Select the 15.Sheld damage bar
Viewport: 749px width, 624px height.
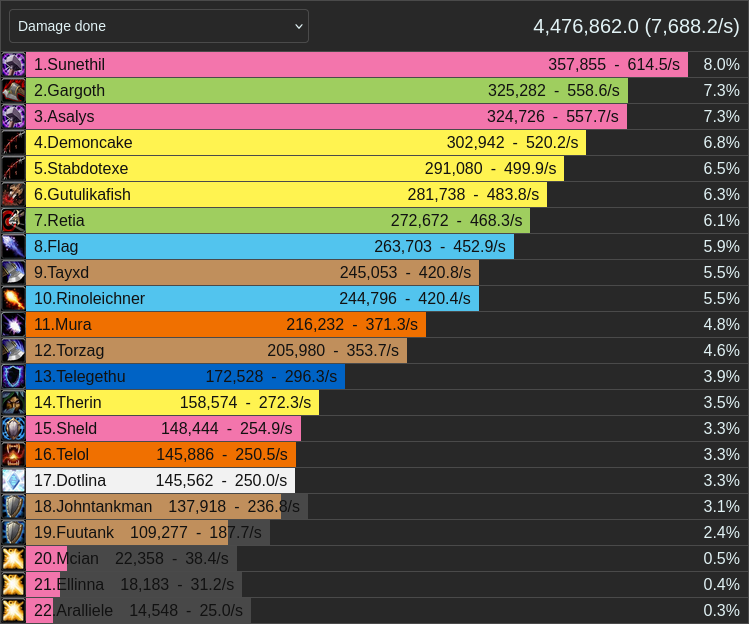163,429
